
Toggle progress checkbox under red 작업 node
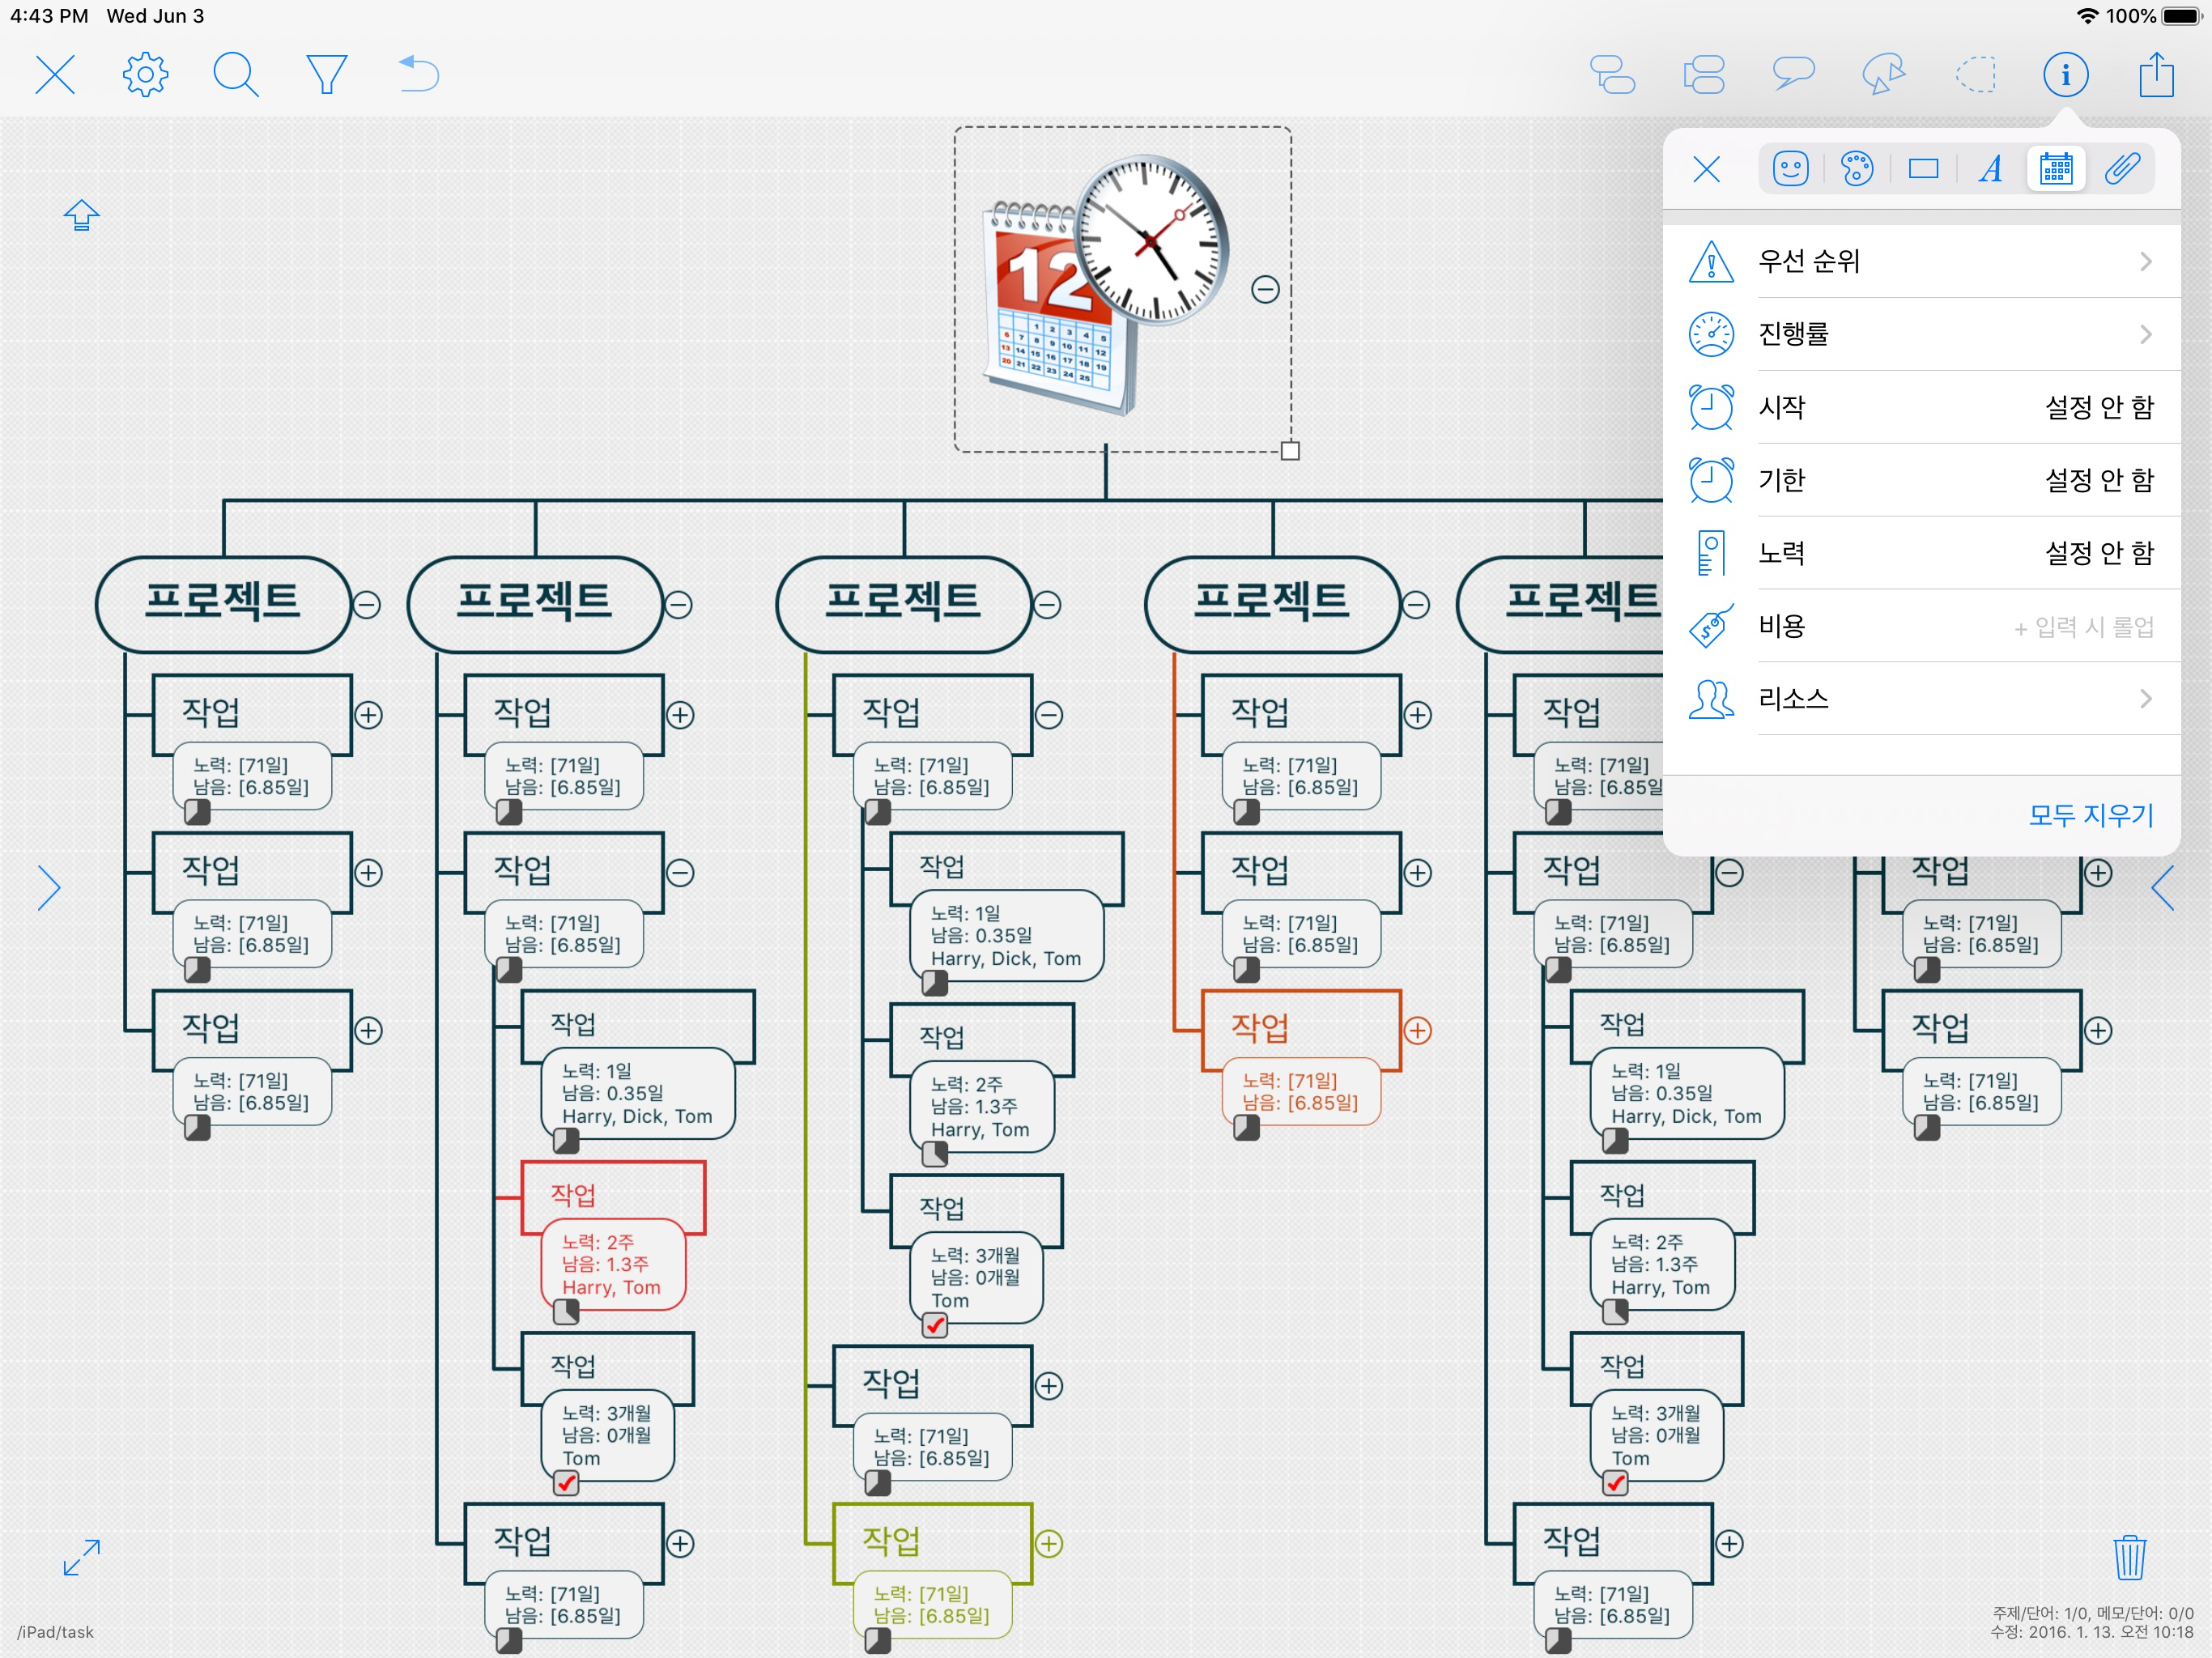coord(566,1312)
